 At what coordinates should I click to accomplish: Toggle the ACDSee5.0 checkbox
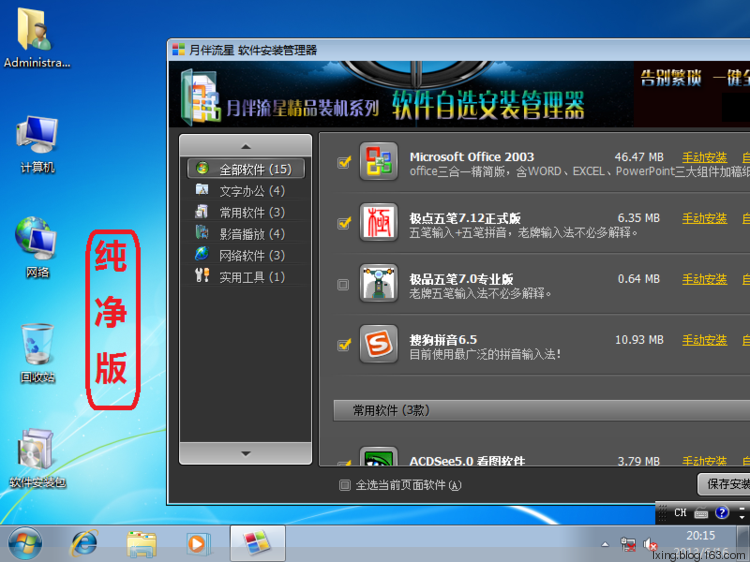pyautogui.click(x=344, y=463)
